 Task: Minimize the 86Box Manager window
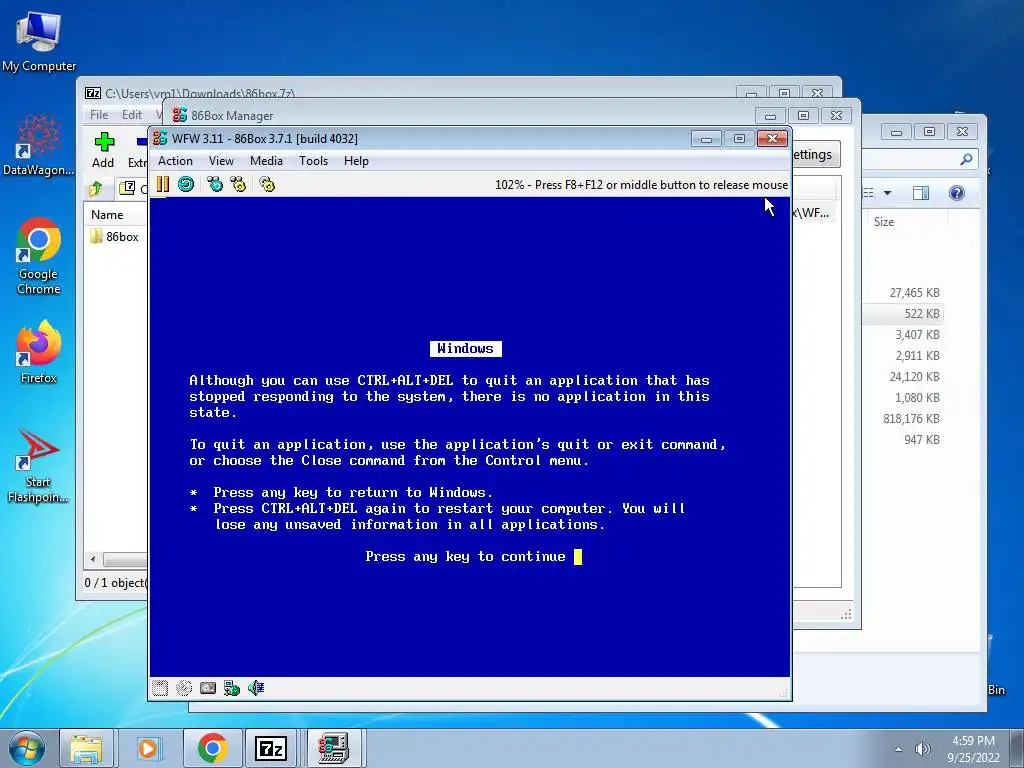[x=771, y=116]
